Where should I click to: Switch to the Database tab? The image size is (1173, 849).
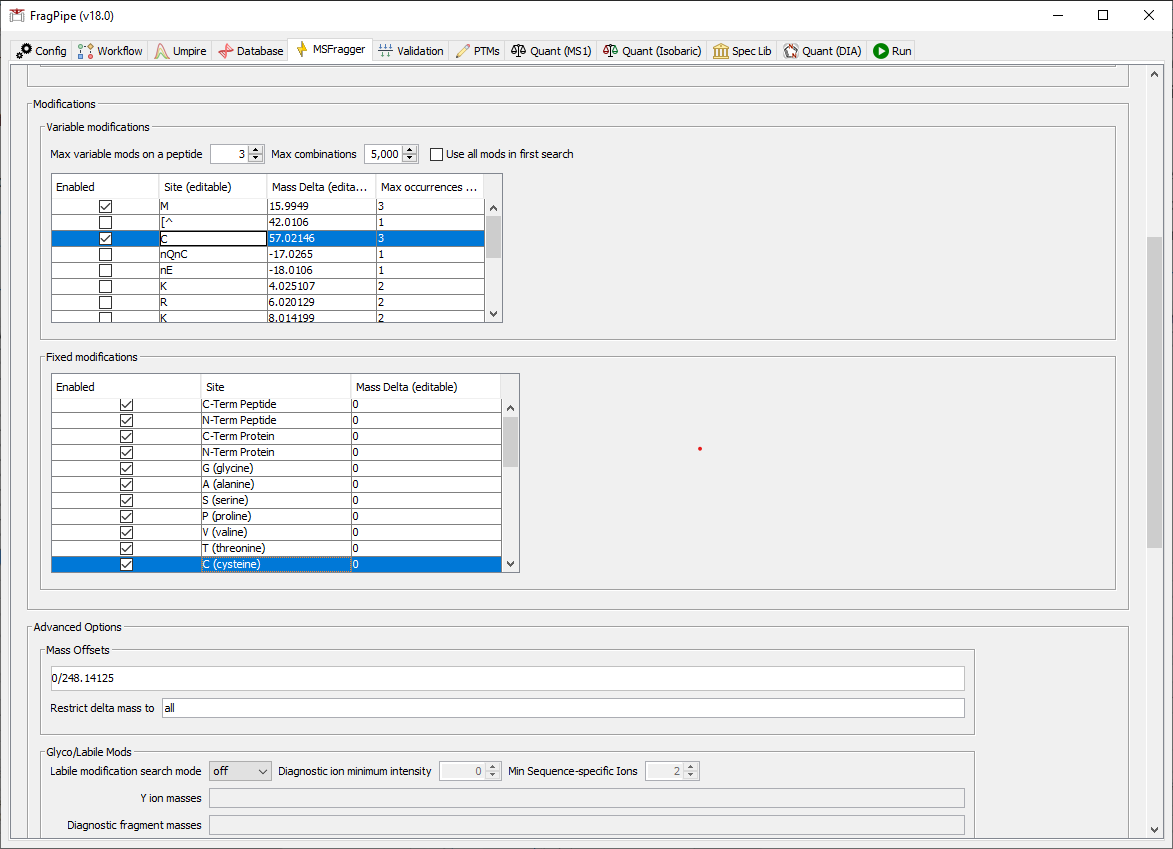251,51
